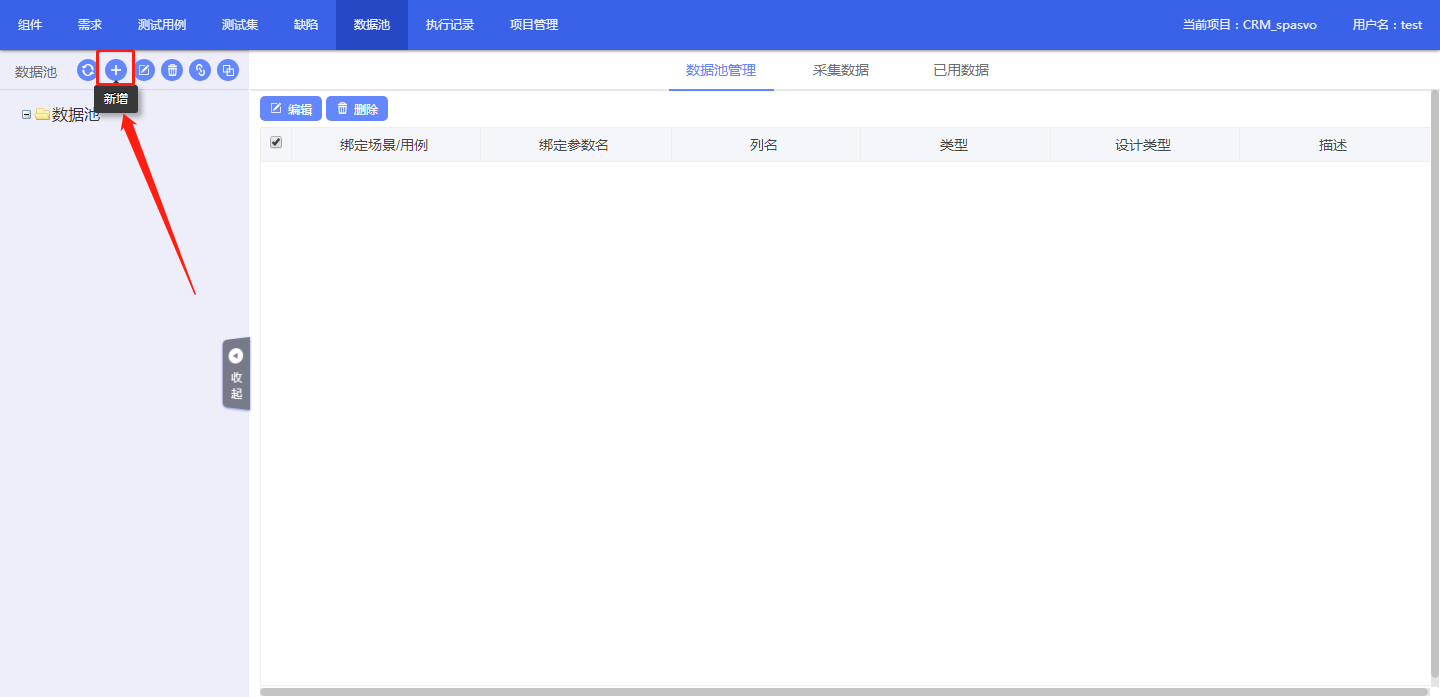The width and height of the screenshot is (1440, 697).
Task: Click the horizontal scrollbar below the table
Action: tap(843, 691)
